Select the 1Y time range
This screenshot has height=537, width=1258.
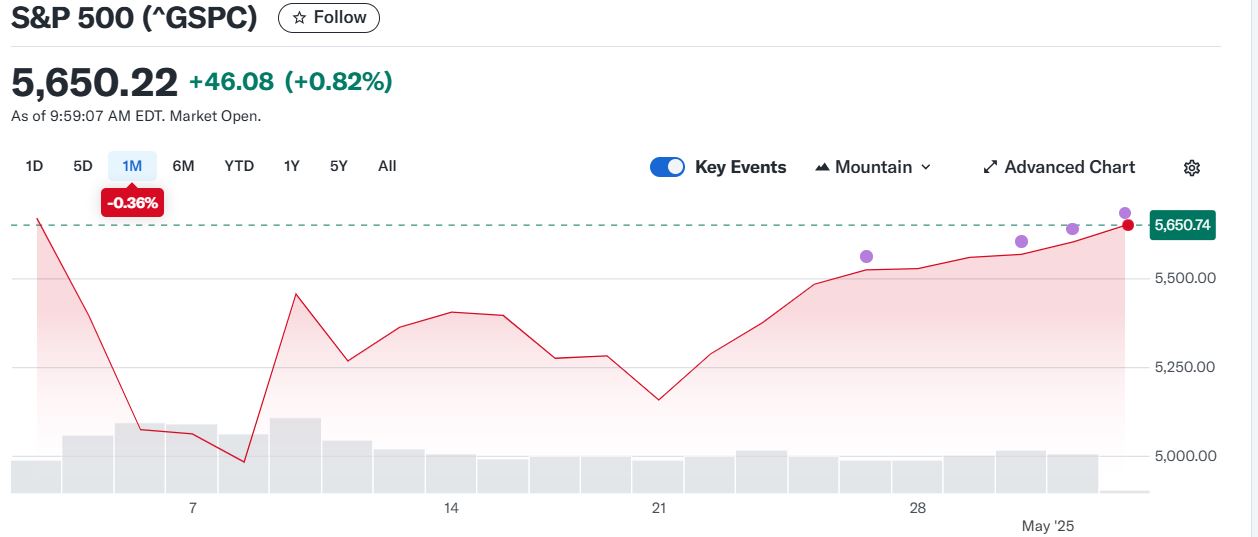(291, 166)
